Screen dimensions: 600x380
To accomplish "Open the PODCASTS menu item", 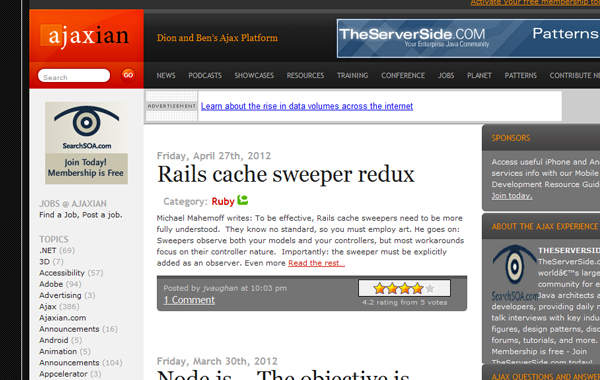I will (x=205, y=75).
